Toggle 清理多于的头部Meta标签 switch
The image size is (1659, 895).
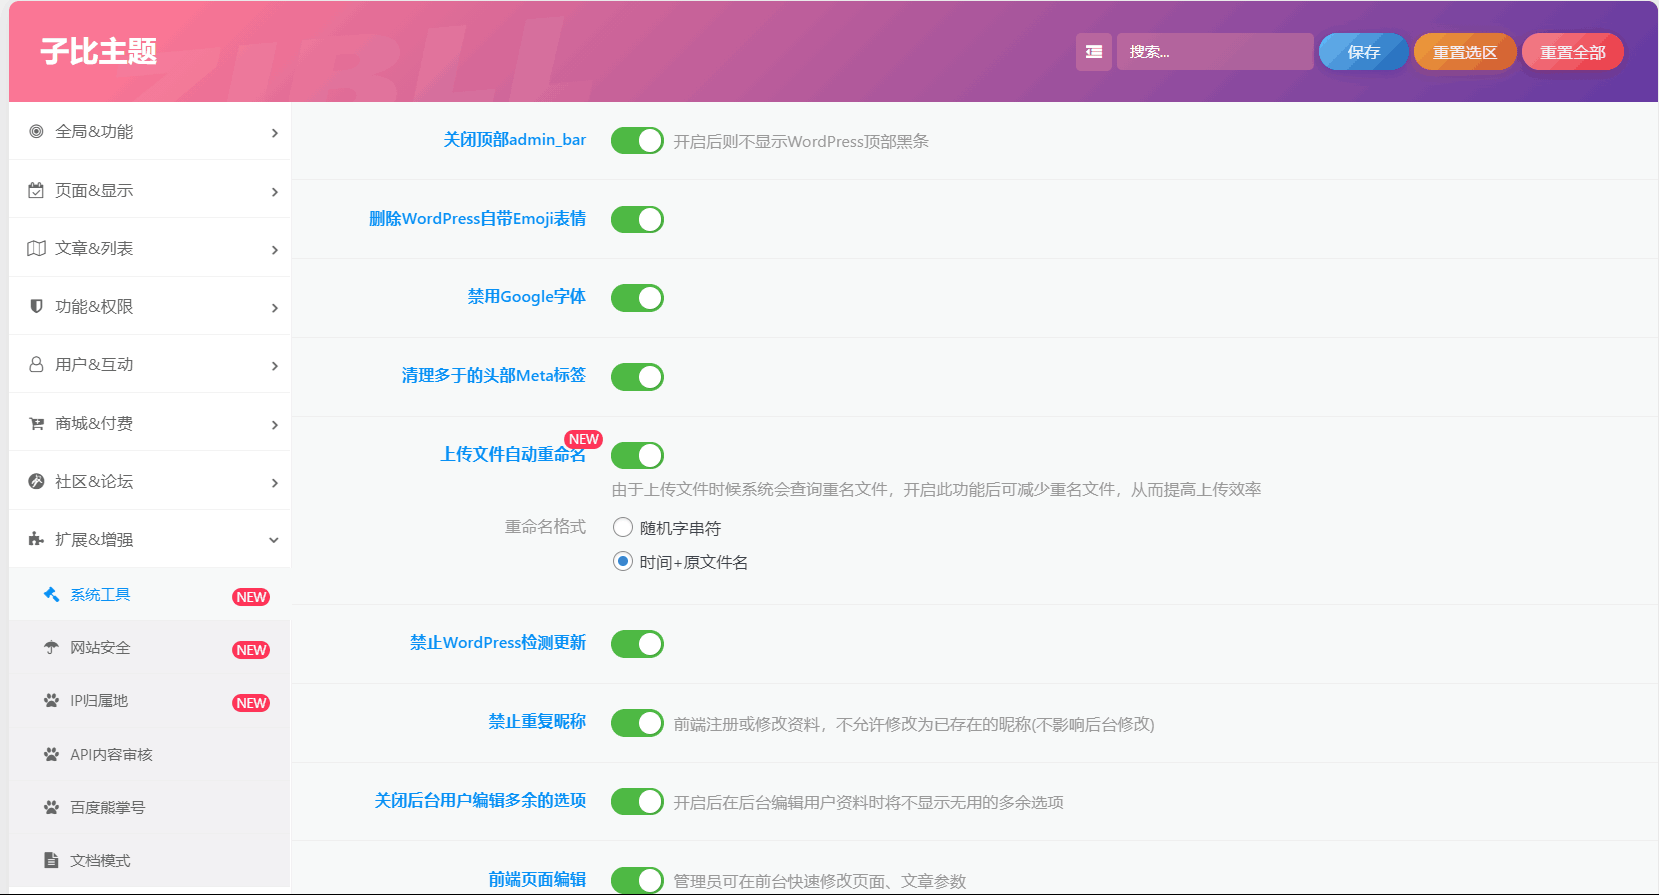(637, 376)
